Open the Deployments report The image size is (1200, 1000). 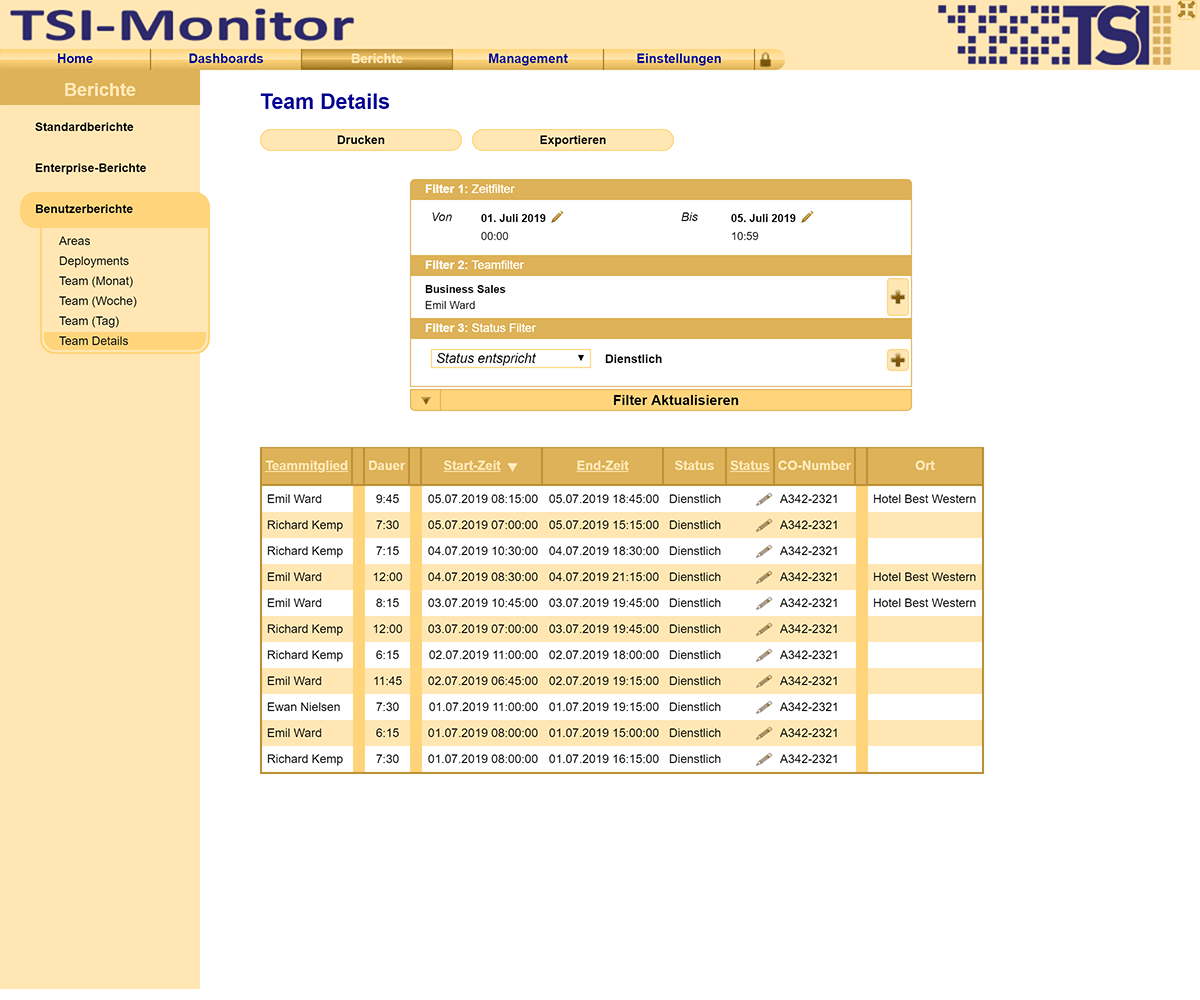pyautogui.click(x=94, y=261)
